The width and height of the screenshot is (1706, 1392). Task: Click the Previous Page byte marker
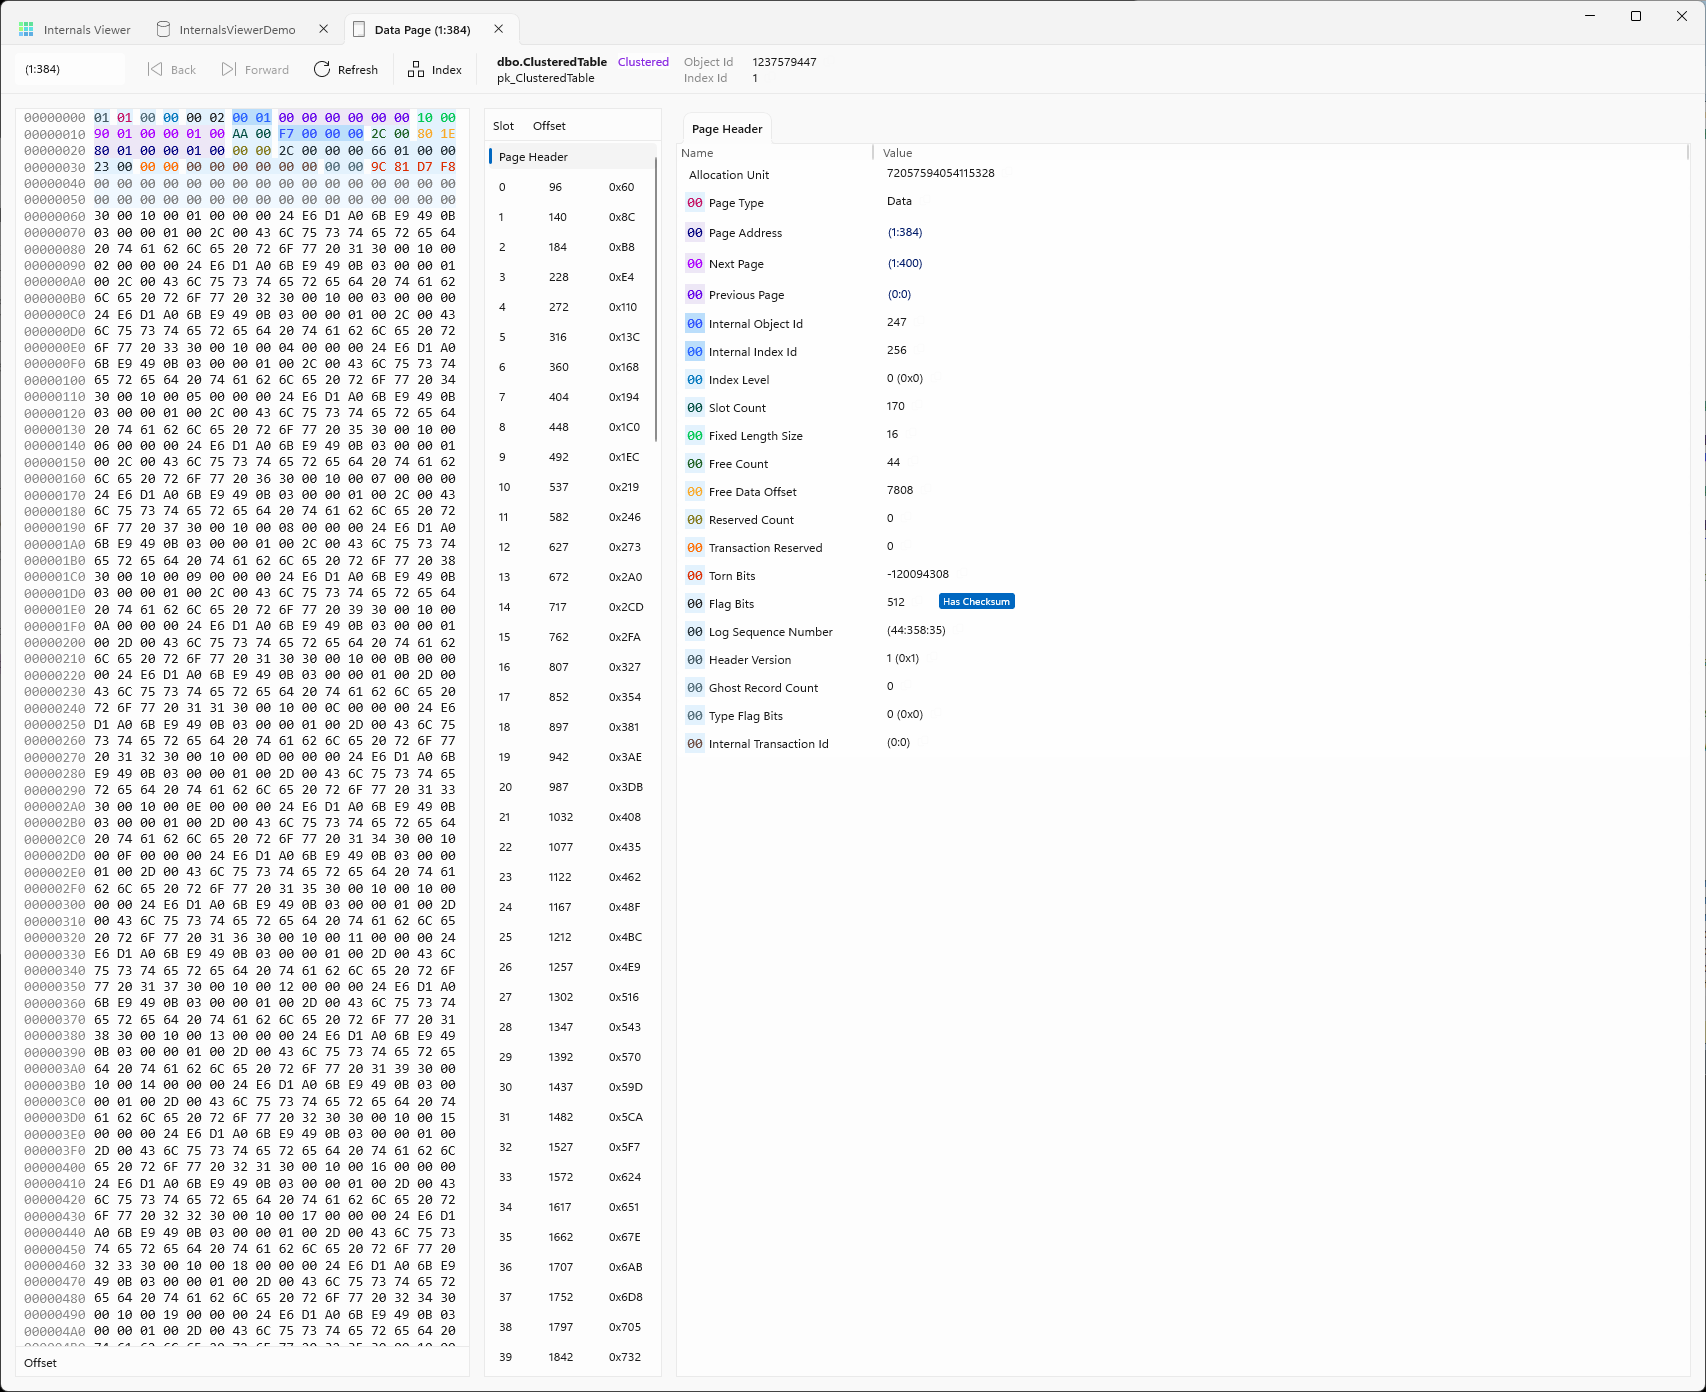tap(695, 295)
